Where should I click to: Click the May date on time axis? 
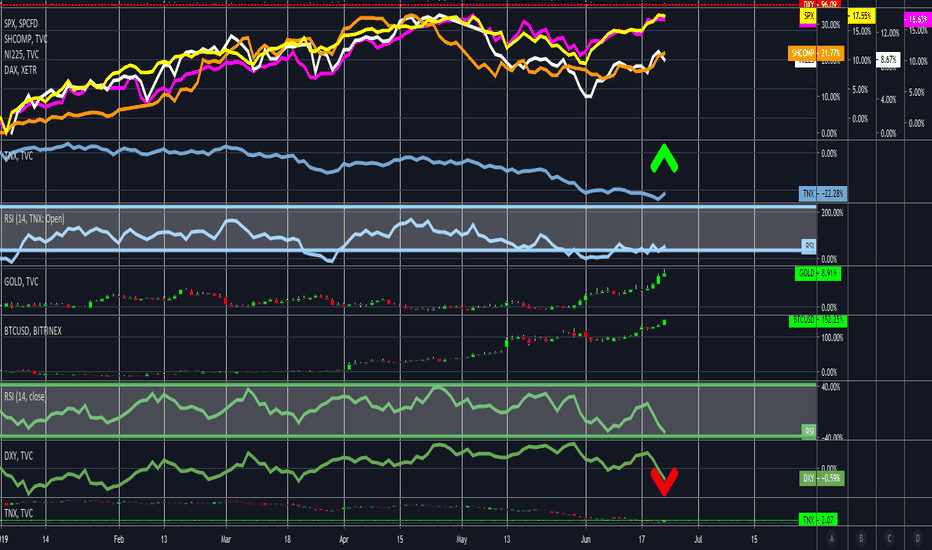(462, 540)
